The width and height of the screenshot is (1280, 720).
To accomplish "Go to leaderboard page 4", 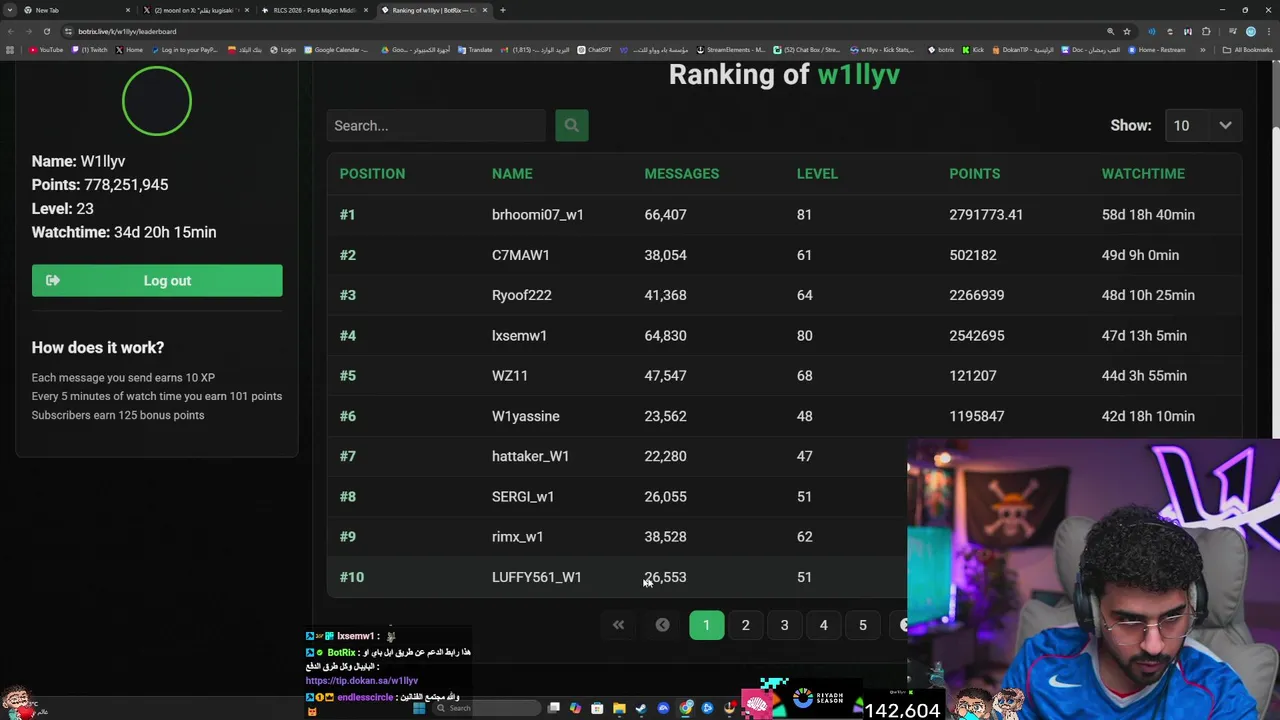I will [x=823, y=625].
